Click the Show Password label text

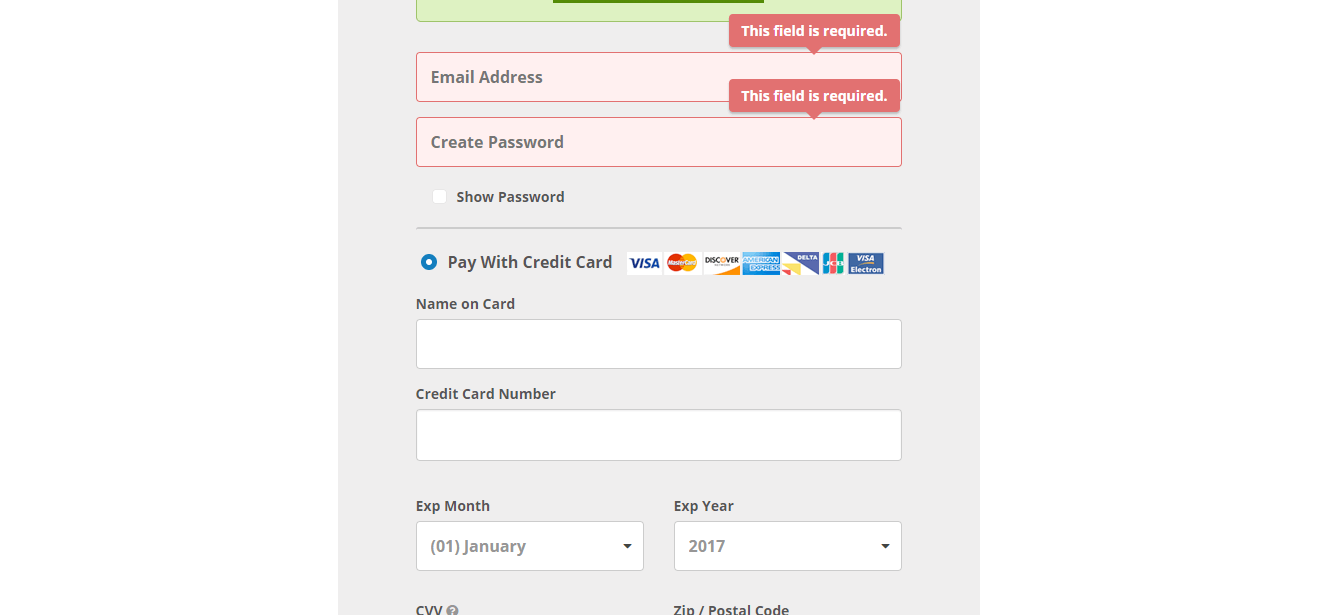click(510, 197)
